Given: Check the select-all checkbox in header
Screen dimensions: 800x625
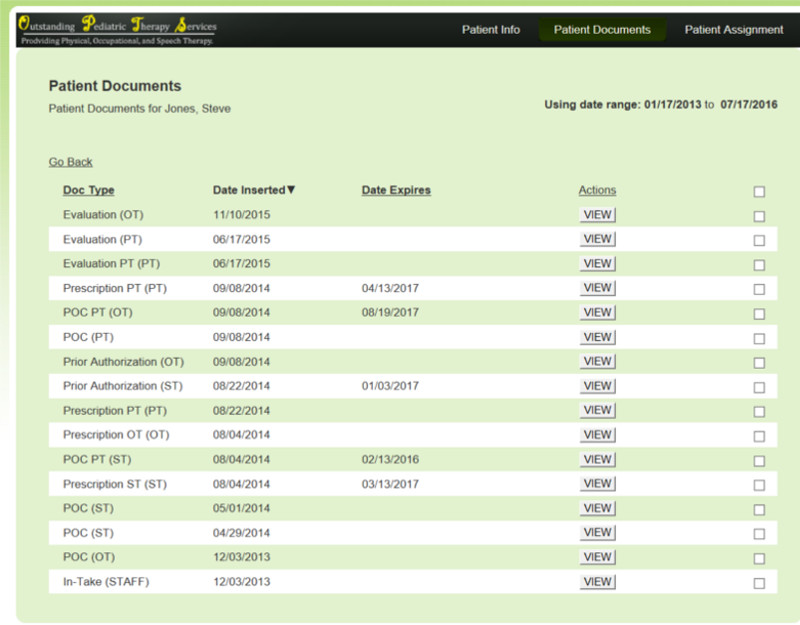Looking at the screenshot, I should tap(759, 191).
